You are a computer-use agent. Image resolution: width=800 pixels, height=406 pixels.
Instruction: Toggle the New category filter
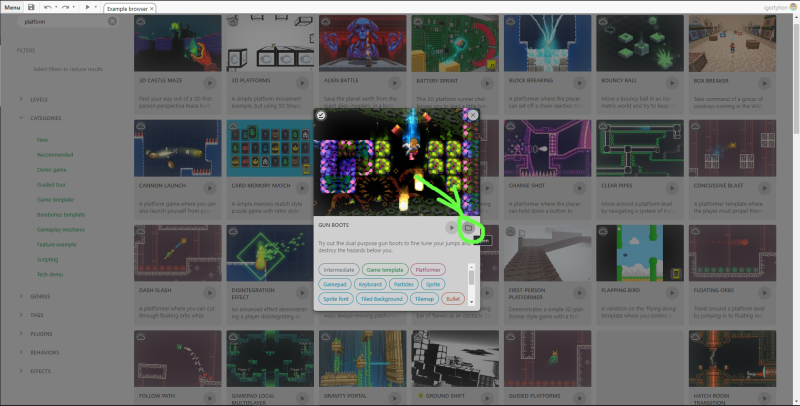[42, 140]
